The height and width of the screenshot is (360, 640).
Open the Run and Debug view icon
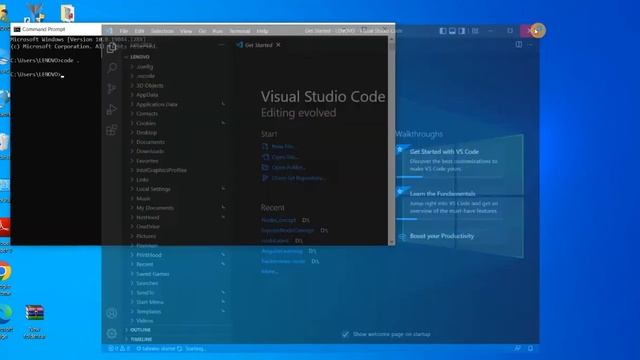pyautogui.click(x=111, y=109)
